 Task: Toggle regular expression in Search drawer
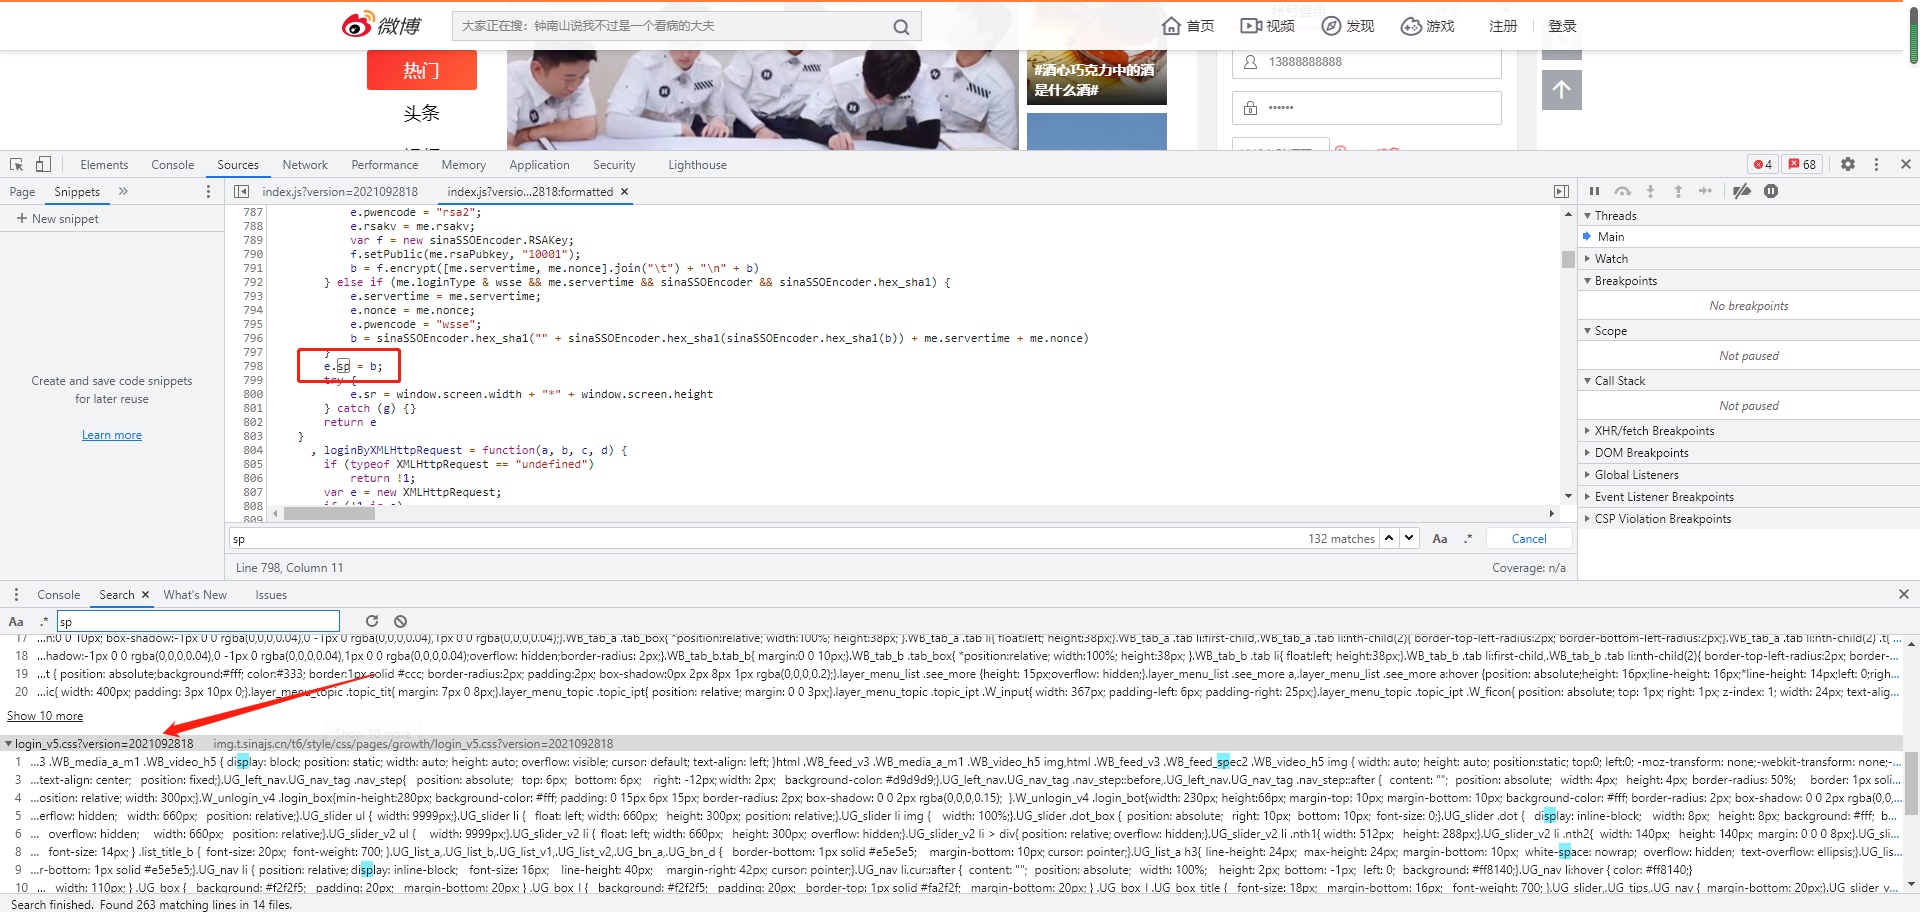[x=43, y=621]
